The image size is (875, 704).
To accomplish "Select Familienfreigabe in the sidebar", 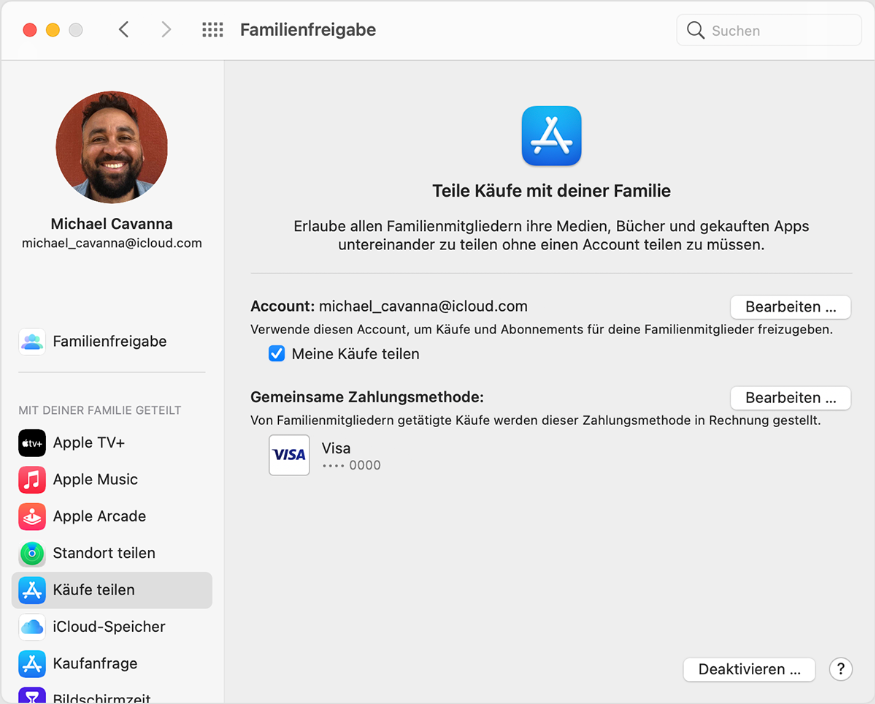I will tap(112, 341).
